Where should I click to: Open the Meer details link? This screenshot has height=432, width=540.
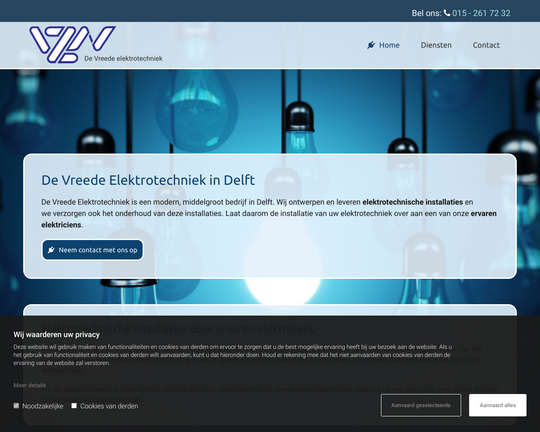point(30,385)
